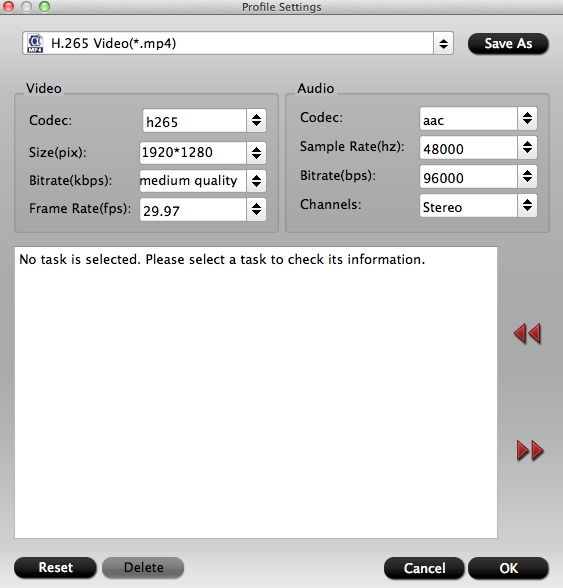Click the red double right arrow icon
The width and height of the screenshot is (563, 588).
(530, 450)
